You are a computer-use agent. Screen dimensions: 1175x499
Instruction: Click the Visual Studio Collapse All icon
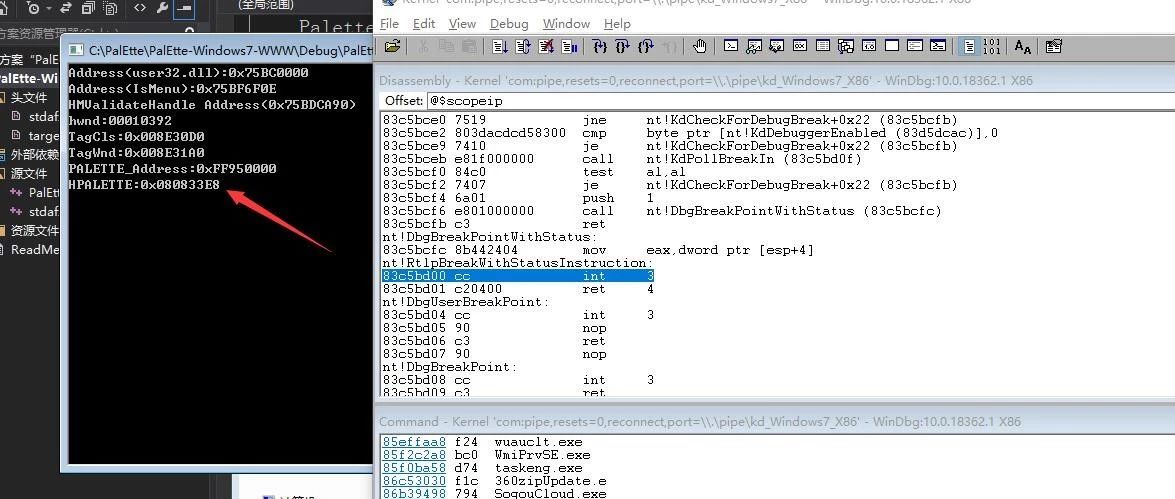tap(88, 8)
